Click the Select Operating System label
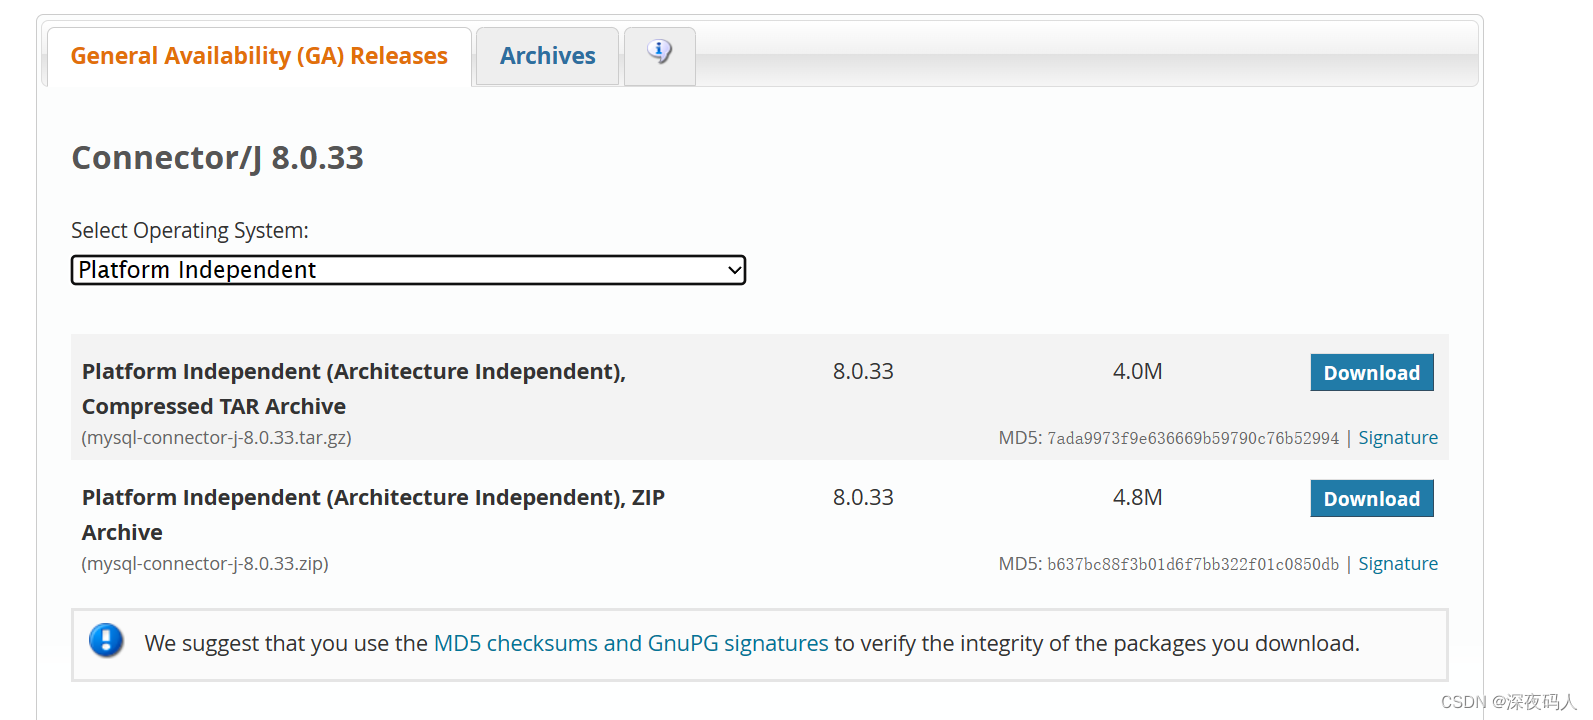Screen dimensions: 1593x720 [190, 231]
